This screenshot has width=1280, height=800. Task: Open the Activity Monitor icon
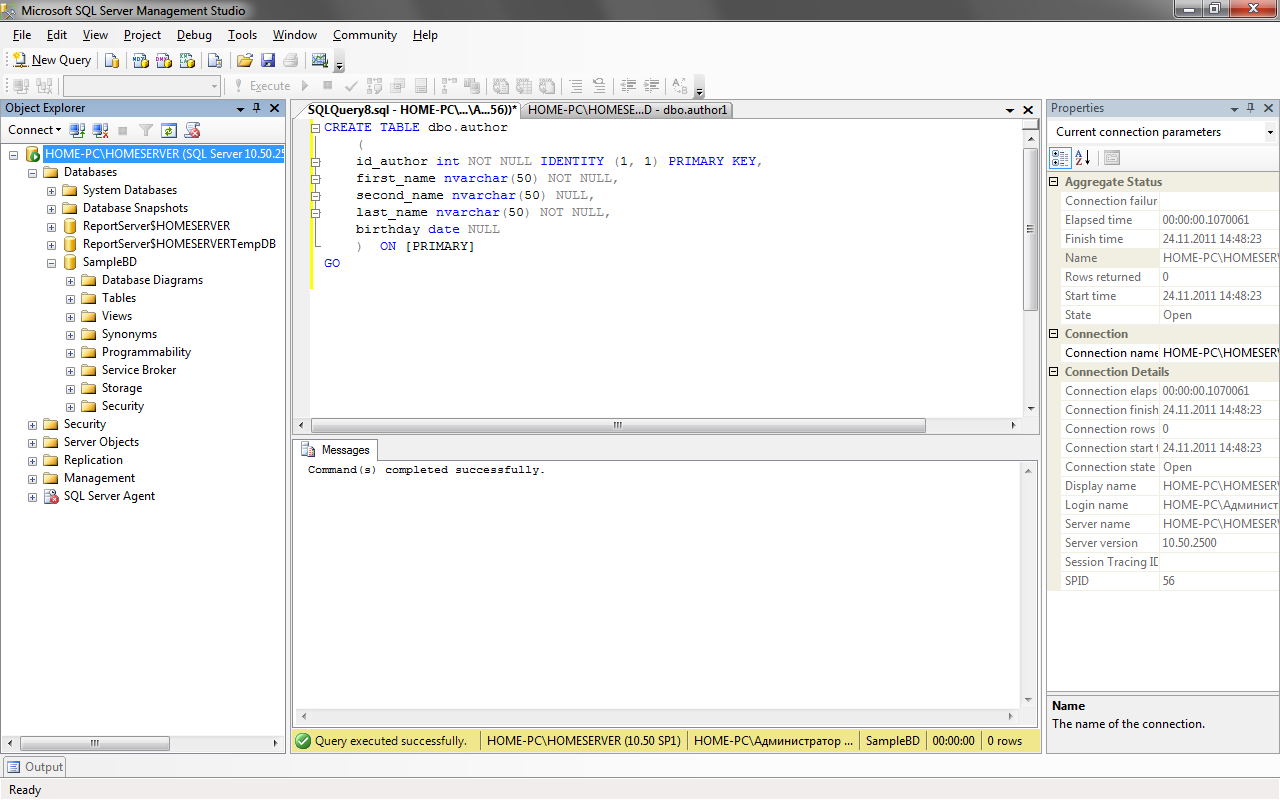tap(320, 60)
